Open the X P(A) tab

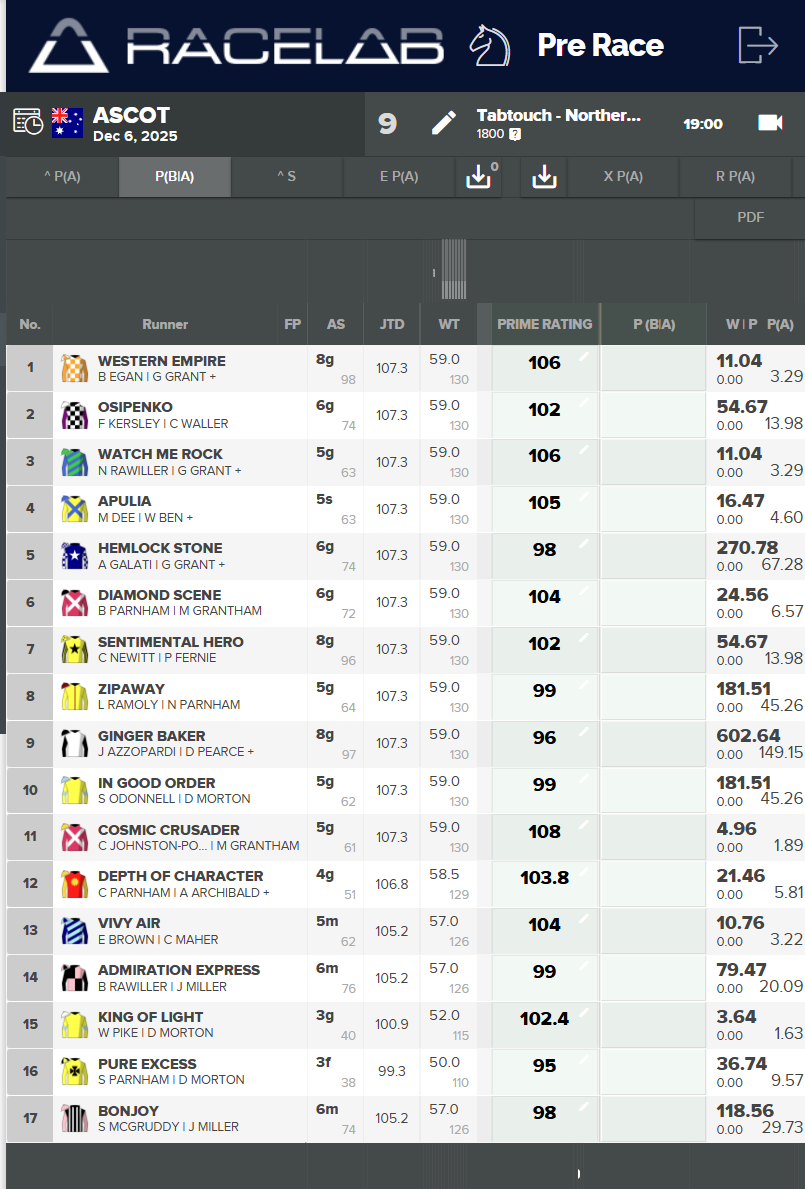[622, 177]
